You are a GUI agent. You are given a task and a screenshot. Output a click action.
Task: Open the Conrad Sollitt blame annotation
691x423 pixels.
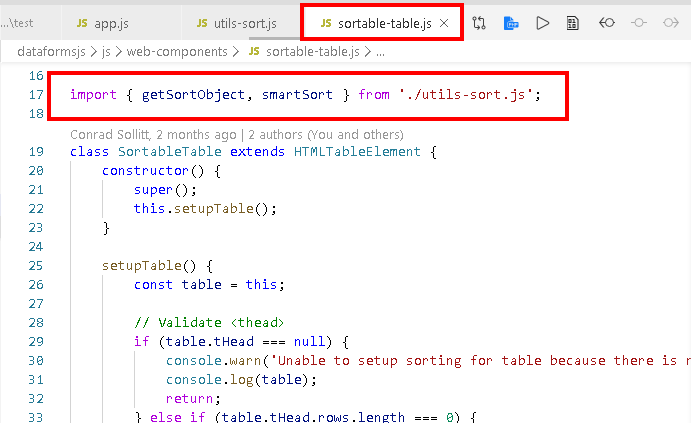[237, 134]
